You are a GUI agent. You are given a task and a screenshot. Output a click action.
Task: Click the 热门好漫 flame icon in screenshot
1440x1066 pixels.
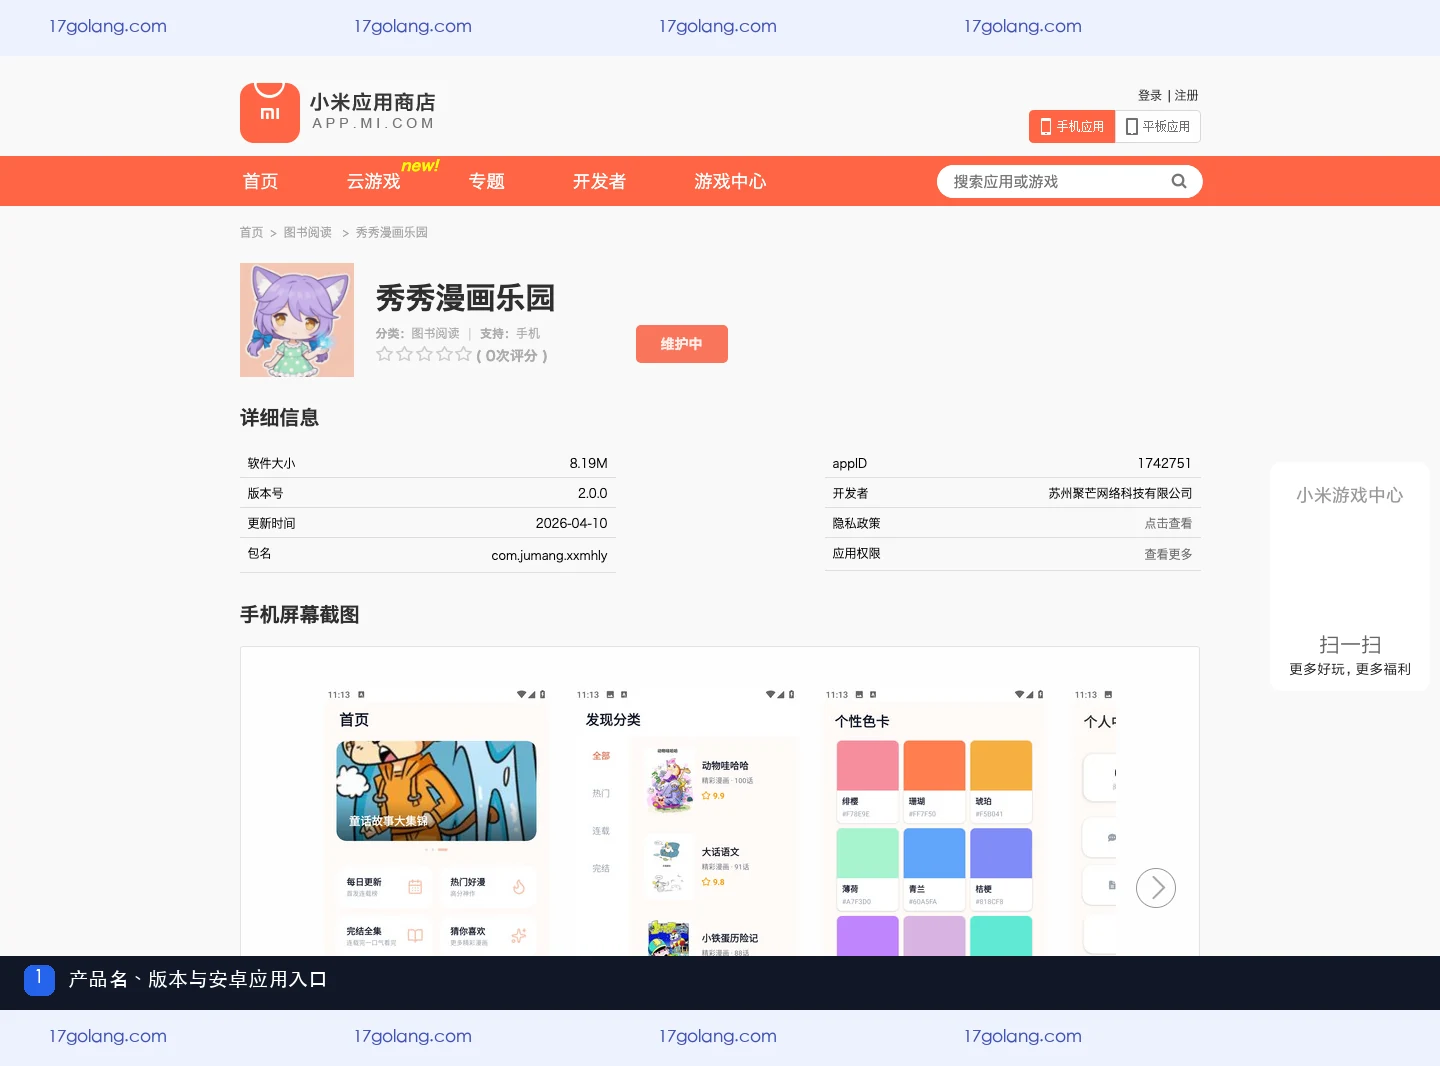[x=519, y=887]
